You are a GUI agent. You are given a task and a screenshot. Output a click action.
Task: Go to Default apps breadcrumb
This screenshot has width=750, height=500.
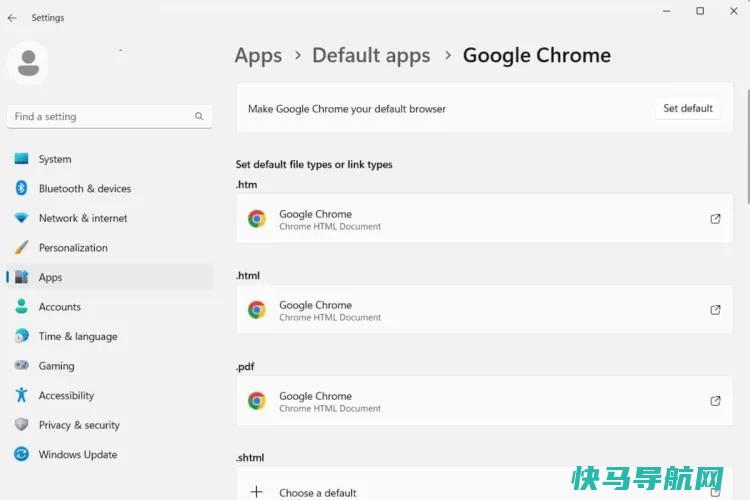coord(371,56)
